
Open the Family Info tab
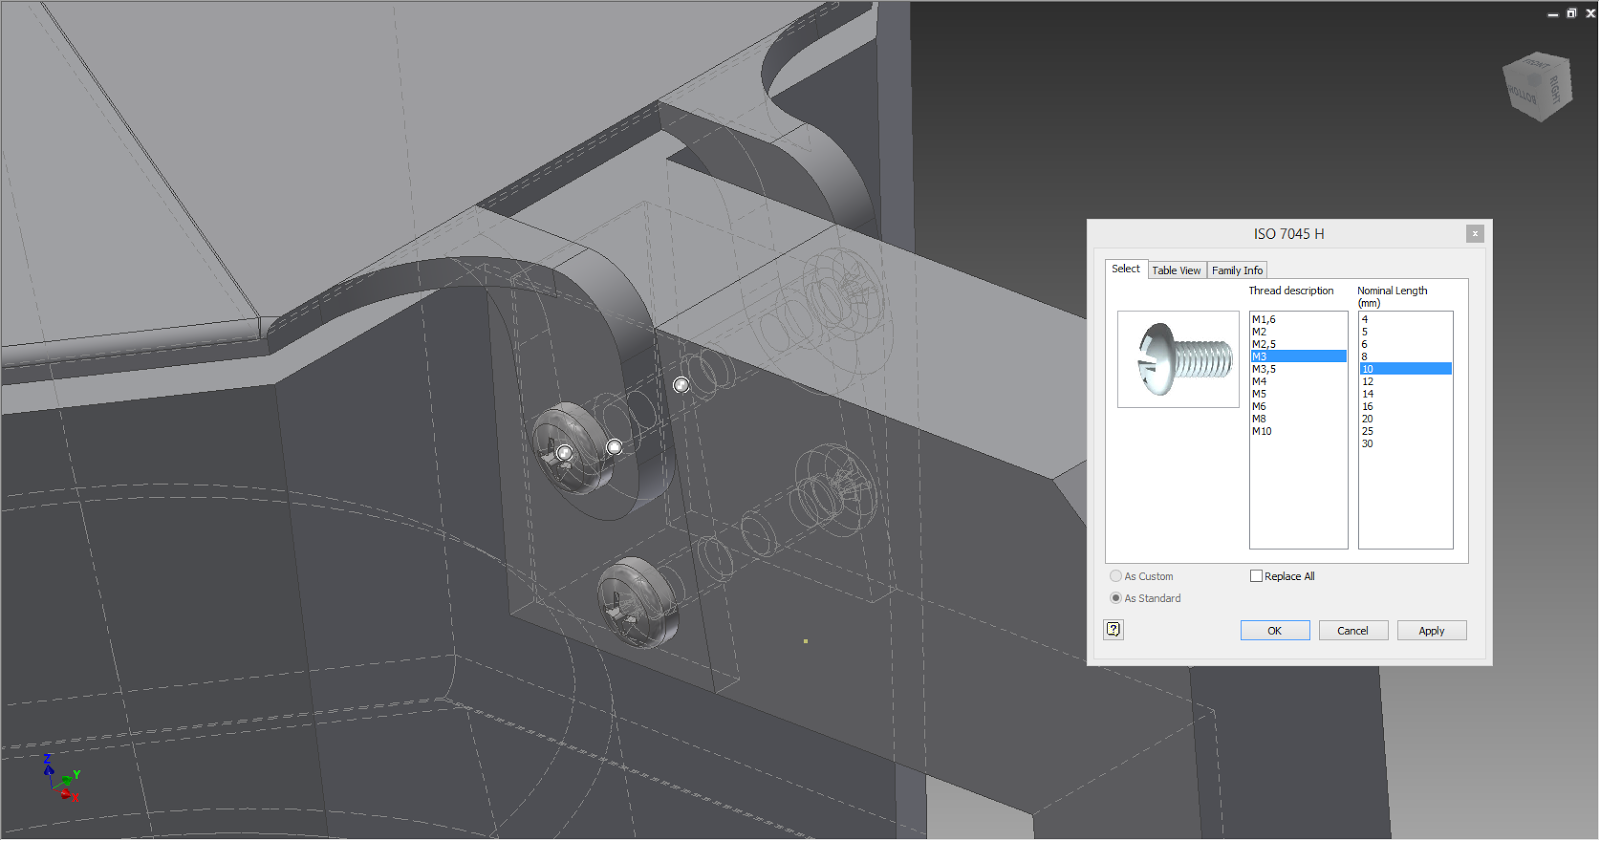pos(1237,270)
